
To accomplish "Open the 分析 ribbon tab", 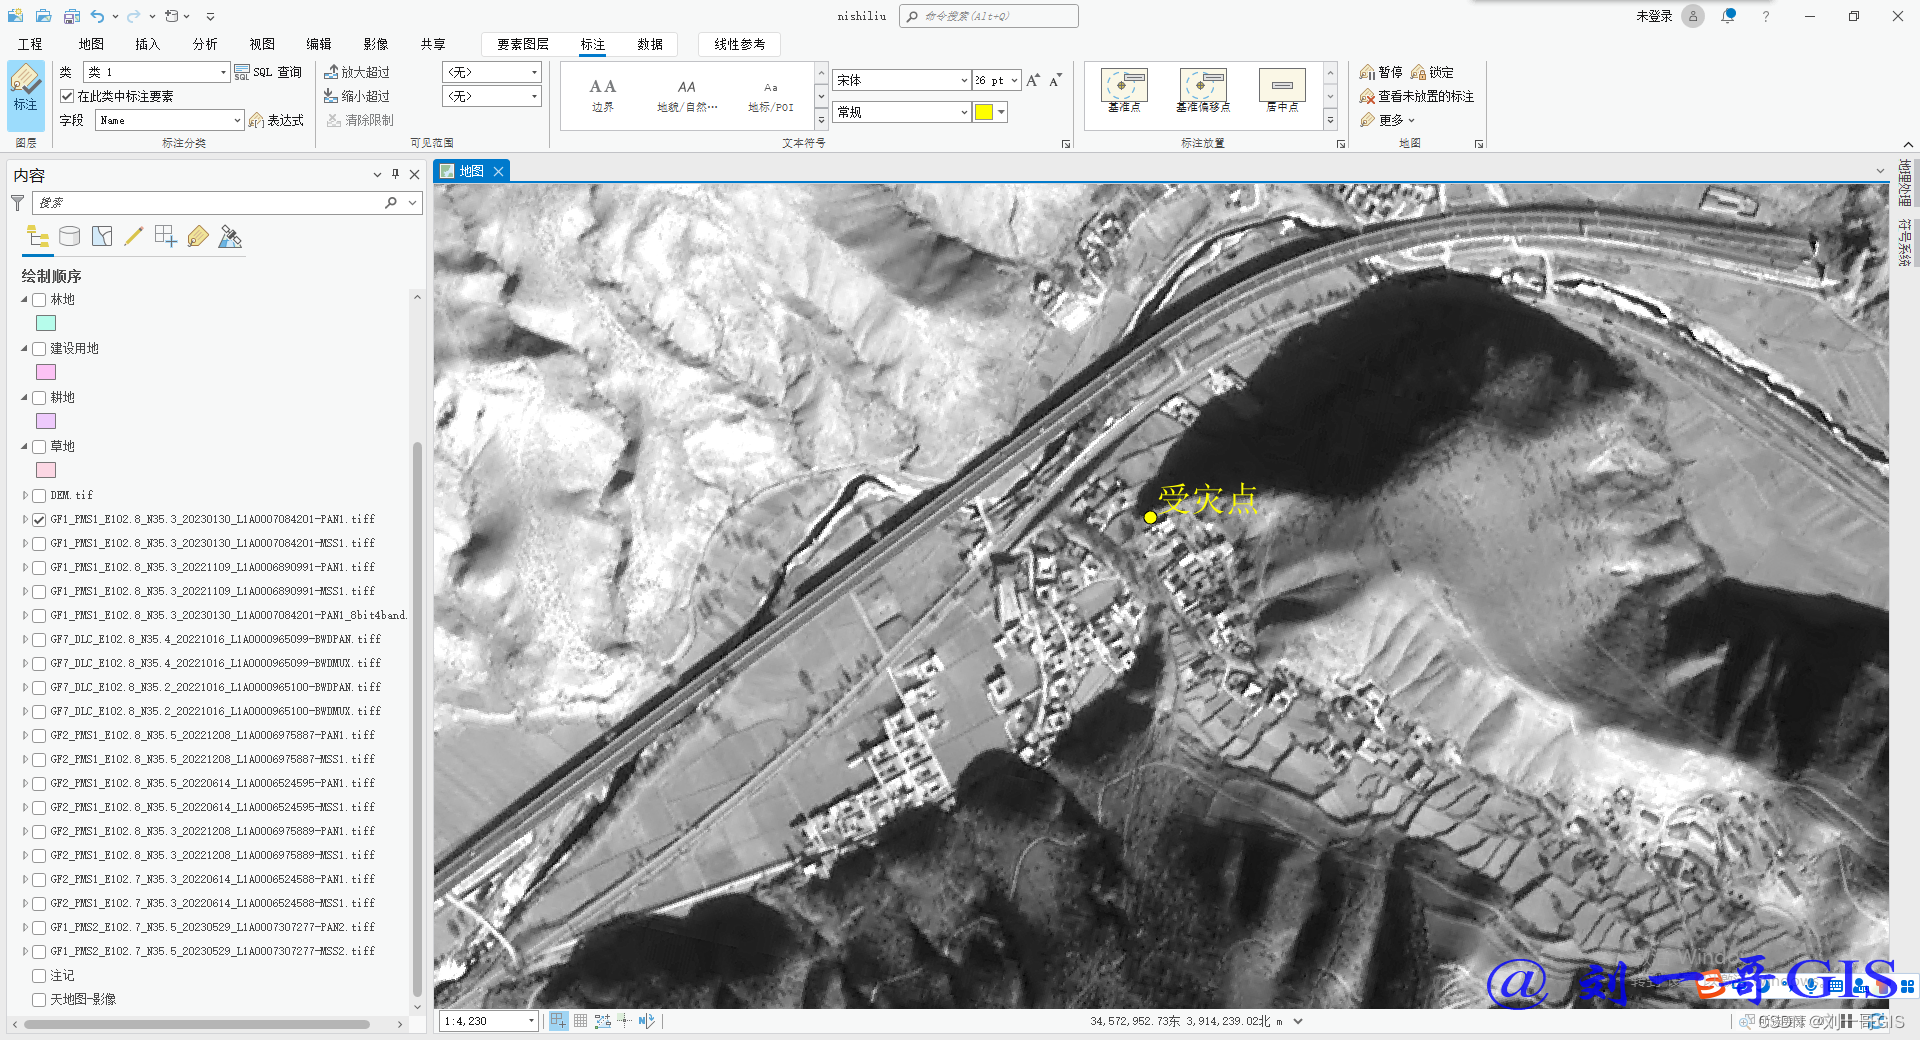I will (205, 44).
